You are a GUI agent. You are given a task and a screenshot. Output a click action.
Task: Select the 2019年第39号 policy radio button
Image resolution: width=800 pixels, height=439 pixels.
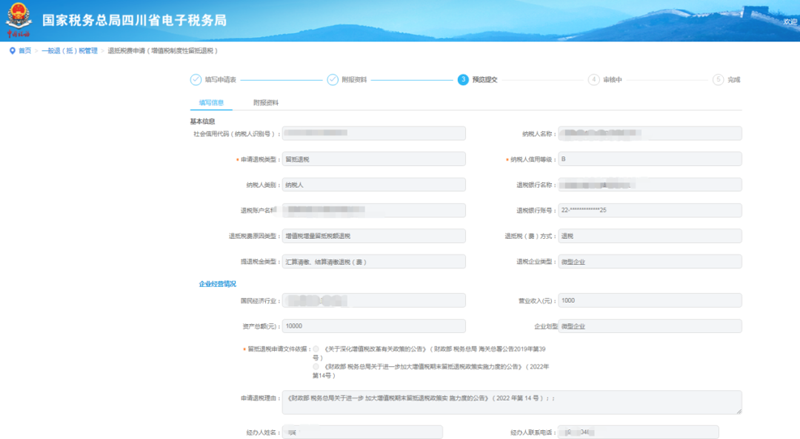pyautogui.click(x=316, y=350)
